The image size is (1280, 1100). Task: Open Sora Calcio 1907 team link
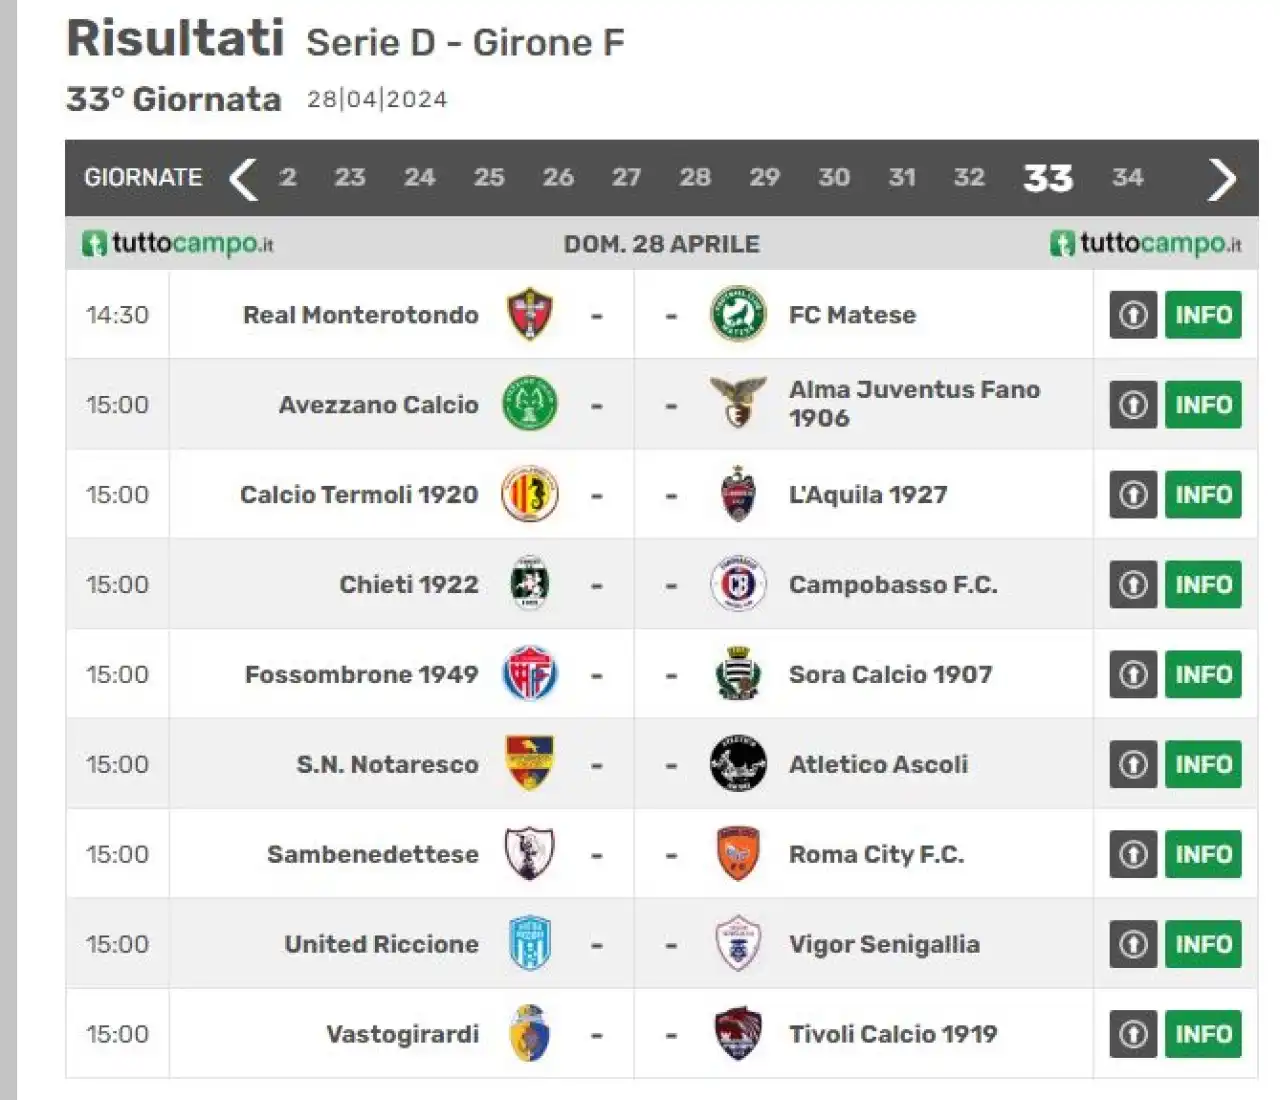point(890,674)
